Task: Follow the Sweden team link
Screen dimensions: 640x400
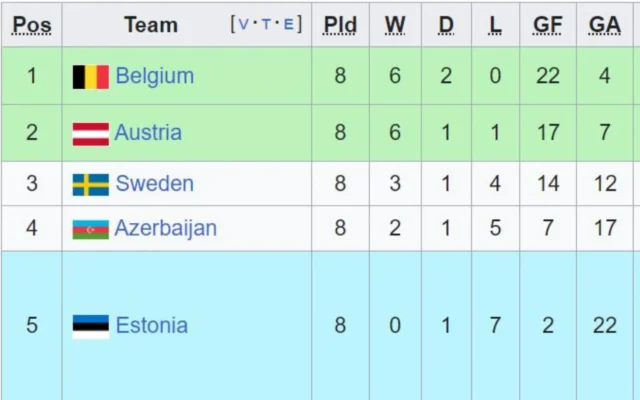Action: tap(154, 183)
